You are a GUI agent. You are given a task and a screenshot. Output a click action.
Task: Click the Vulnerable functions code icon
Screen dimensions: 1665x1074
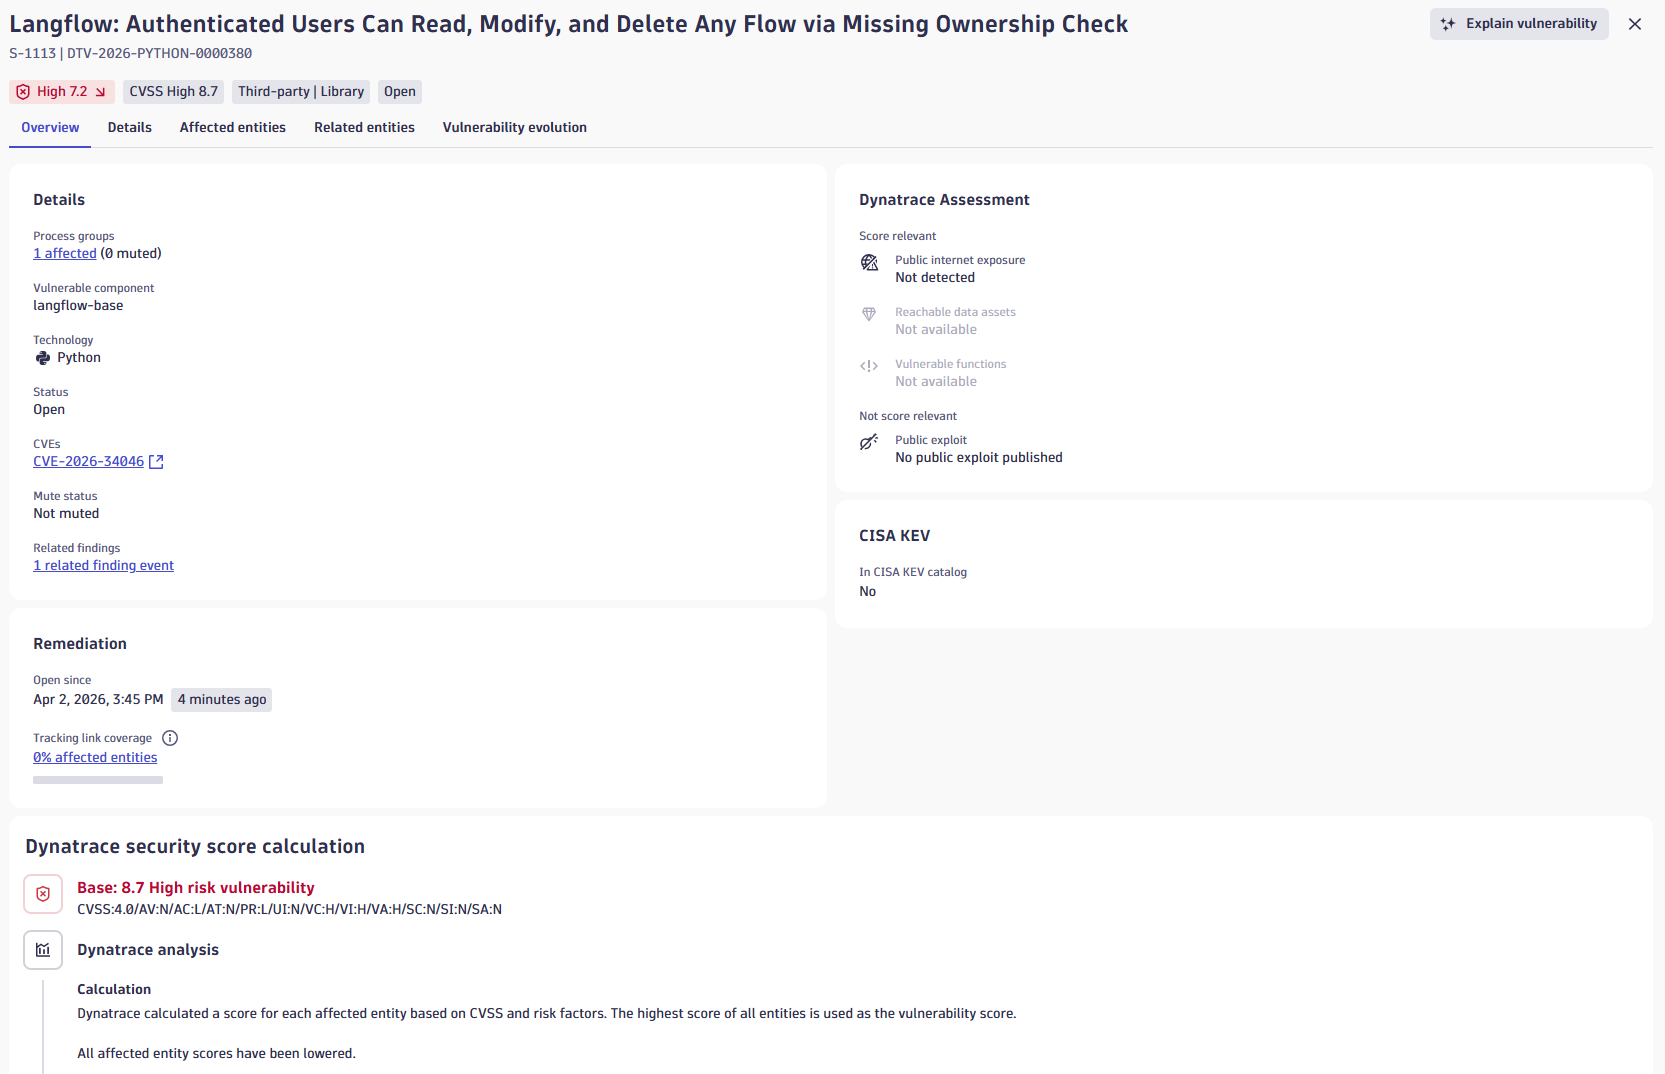pos(869,366)
